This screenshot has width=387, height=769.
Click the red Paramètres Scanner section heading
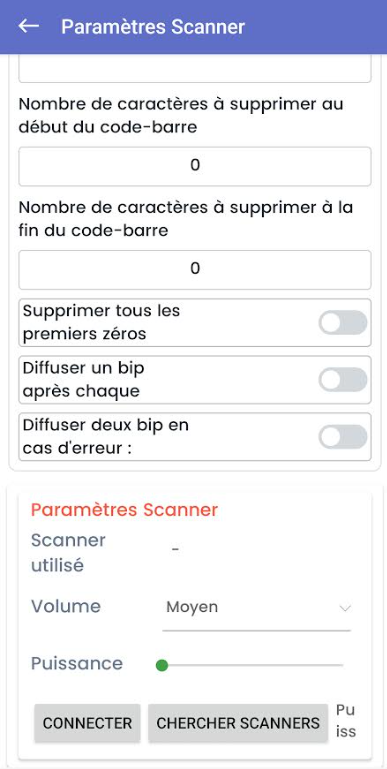click(x=124, y=510)
